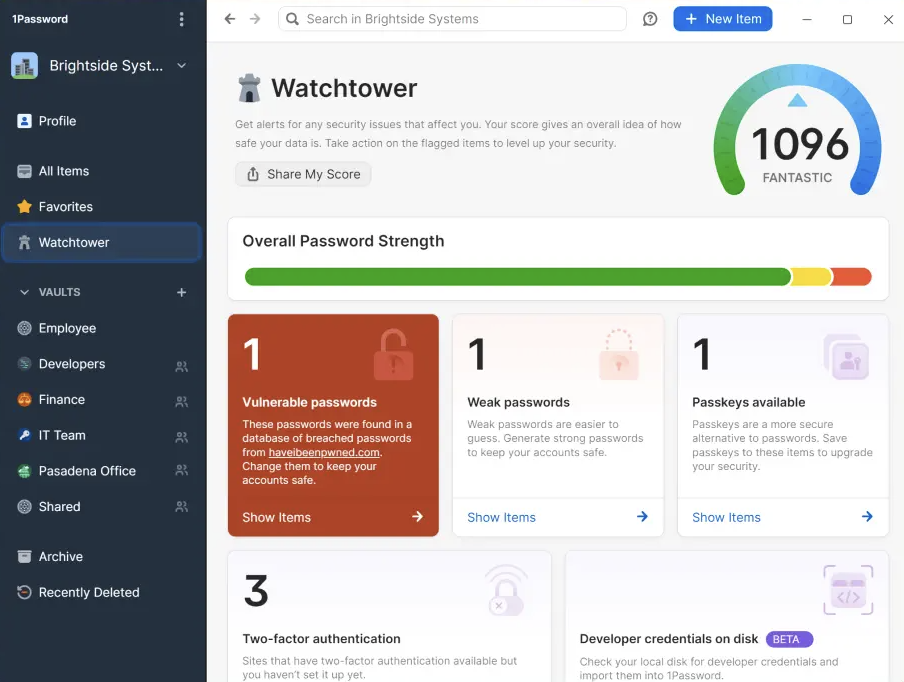The image size is (904, 682).
Task: Click the search magnifier icon
Action: pos(292,19)
